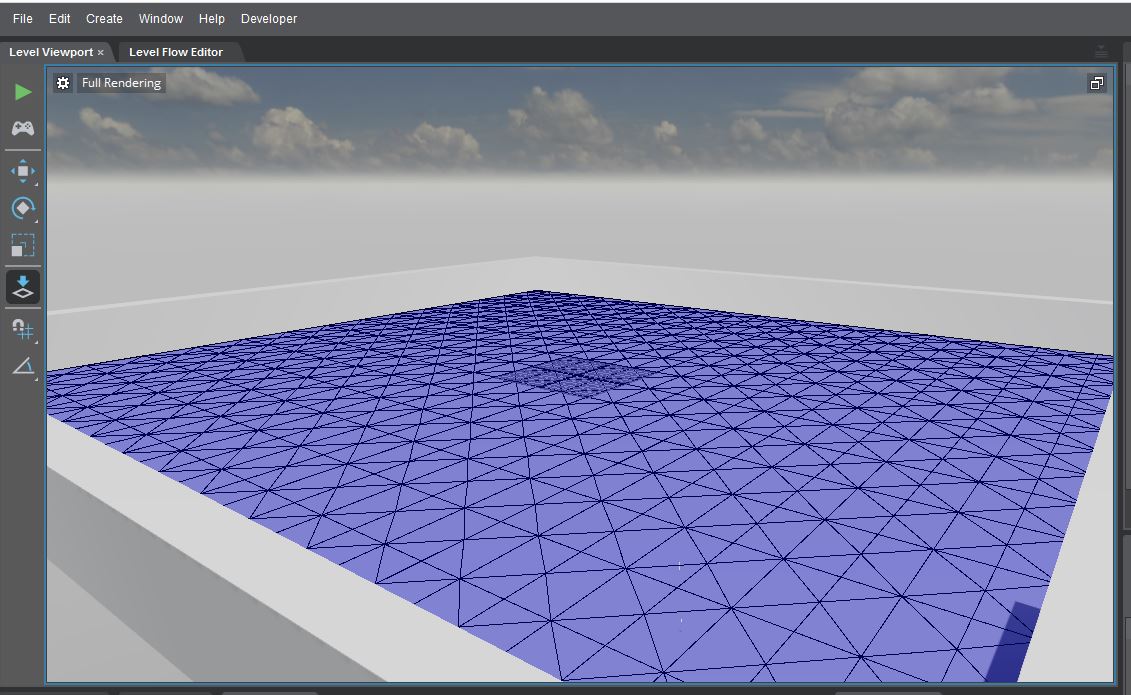The width and height of the screenshot is (1131, 695).
Task: Open viewport settings gear icon
Action: point(63,83)
